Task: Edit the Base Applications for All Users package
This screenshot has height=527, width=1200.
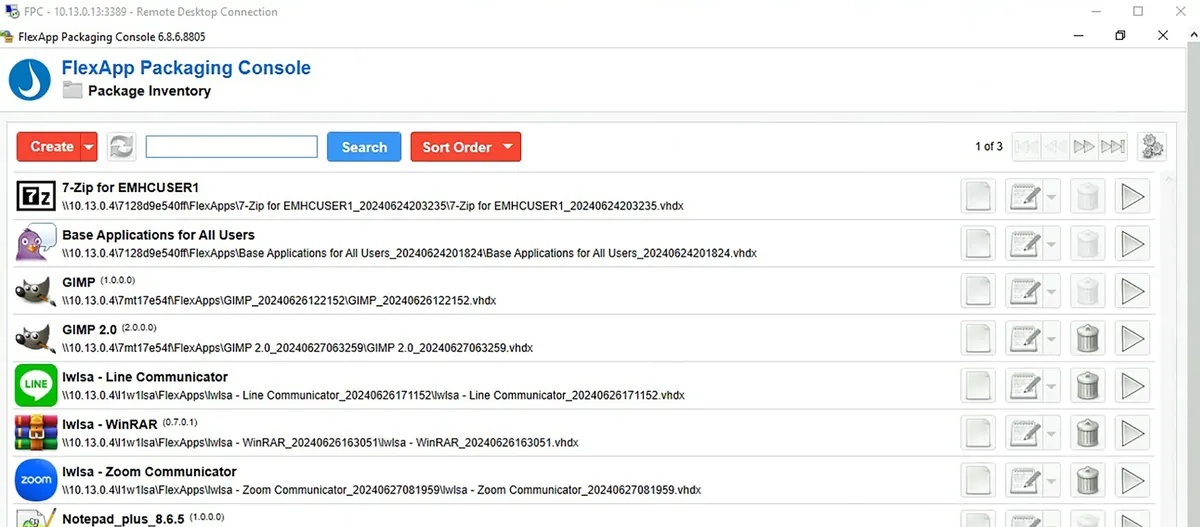Action: [1024, 244]
